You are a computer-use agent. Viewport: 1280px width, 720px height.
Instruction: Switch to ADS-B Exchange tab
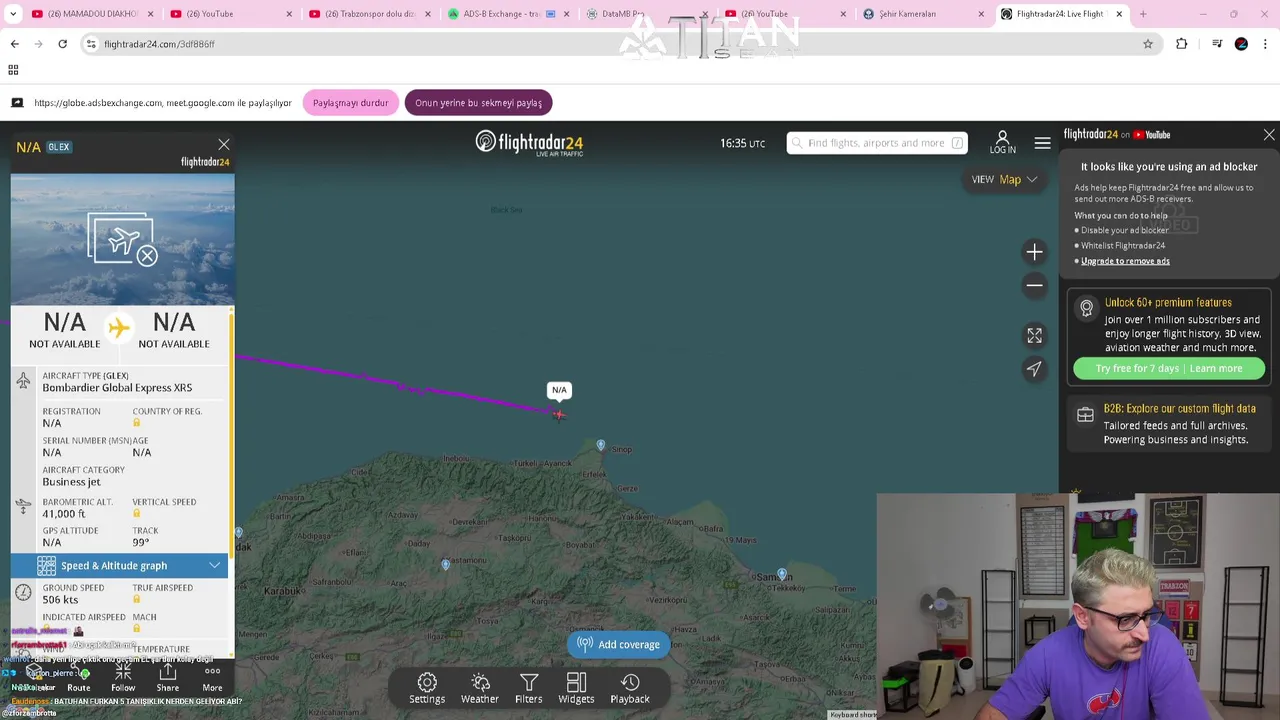point(507,14)
